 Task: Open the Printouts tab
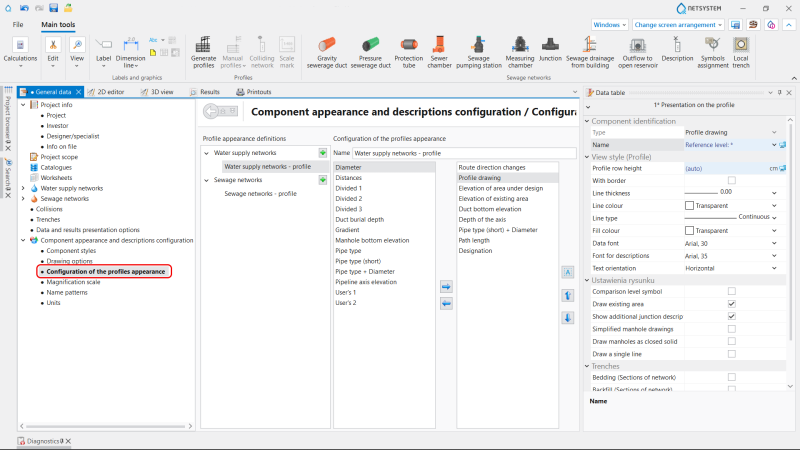click(x=254, y=92)
